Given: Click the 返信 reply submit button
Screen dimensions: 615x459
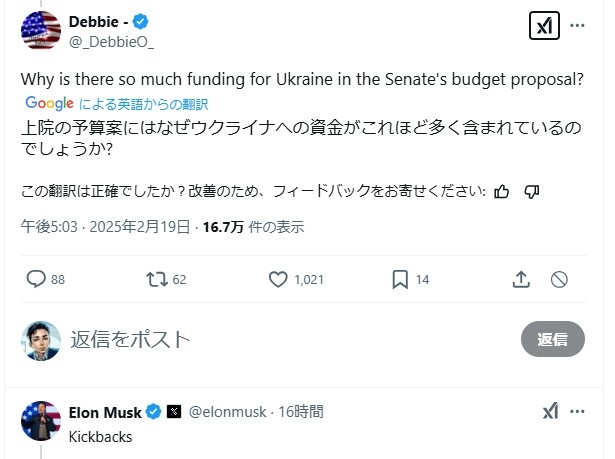Looking at the screenshot, I should pyautogui.click(x=552, y=339).
